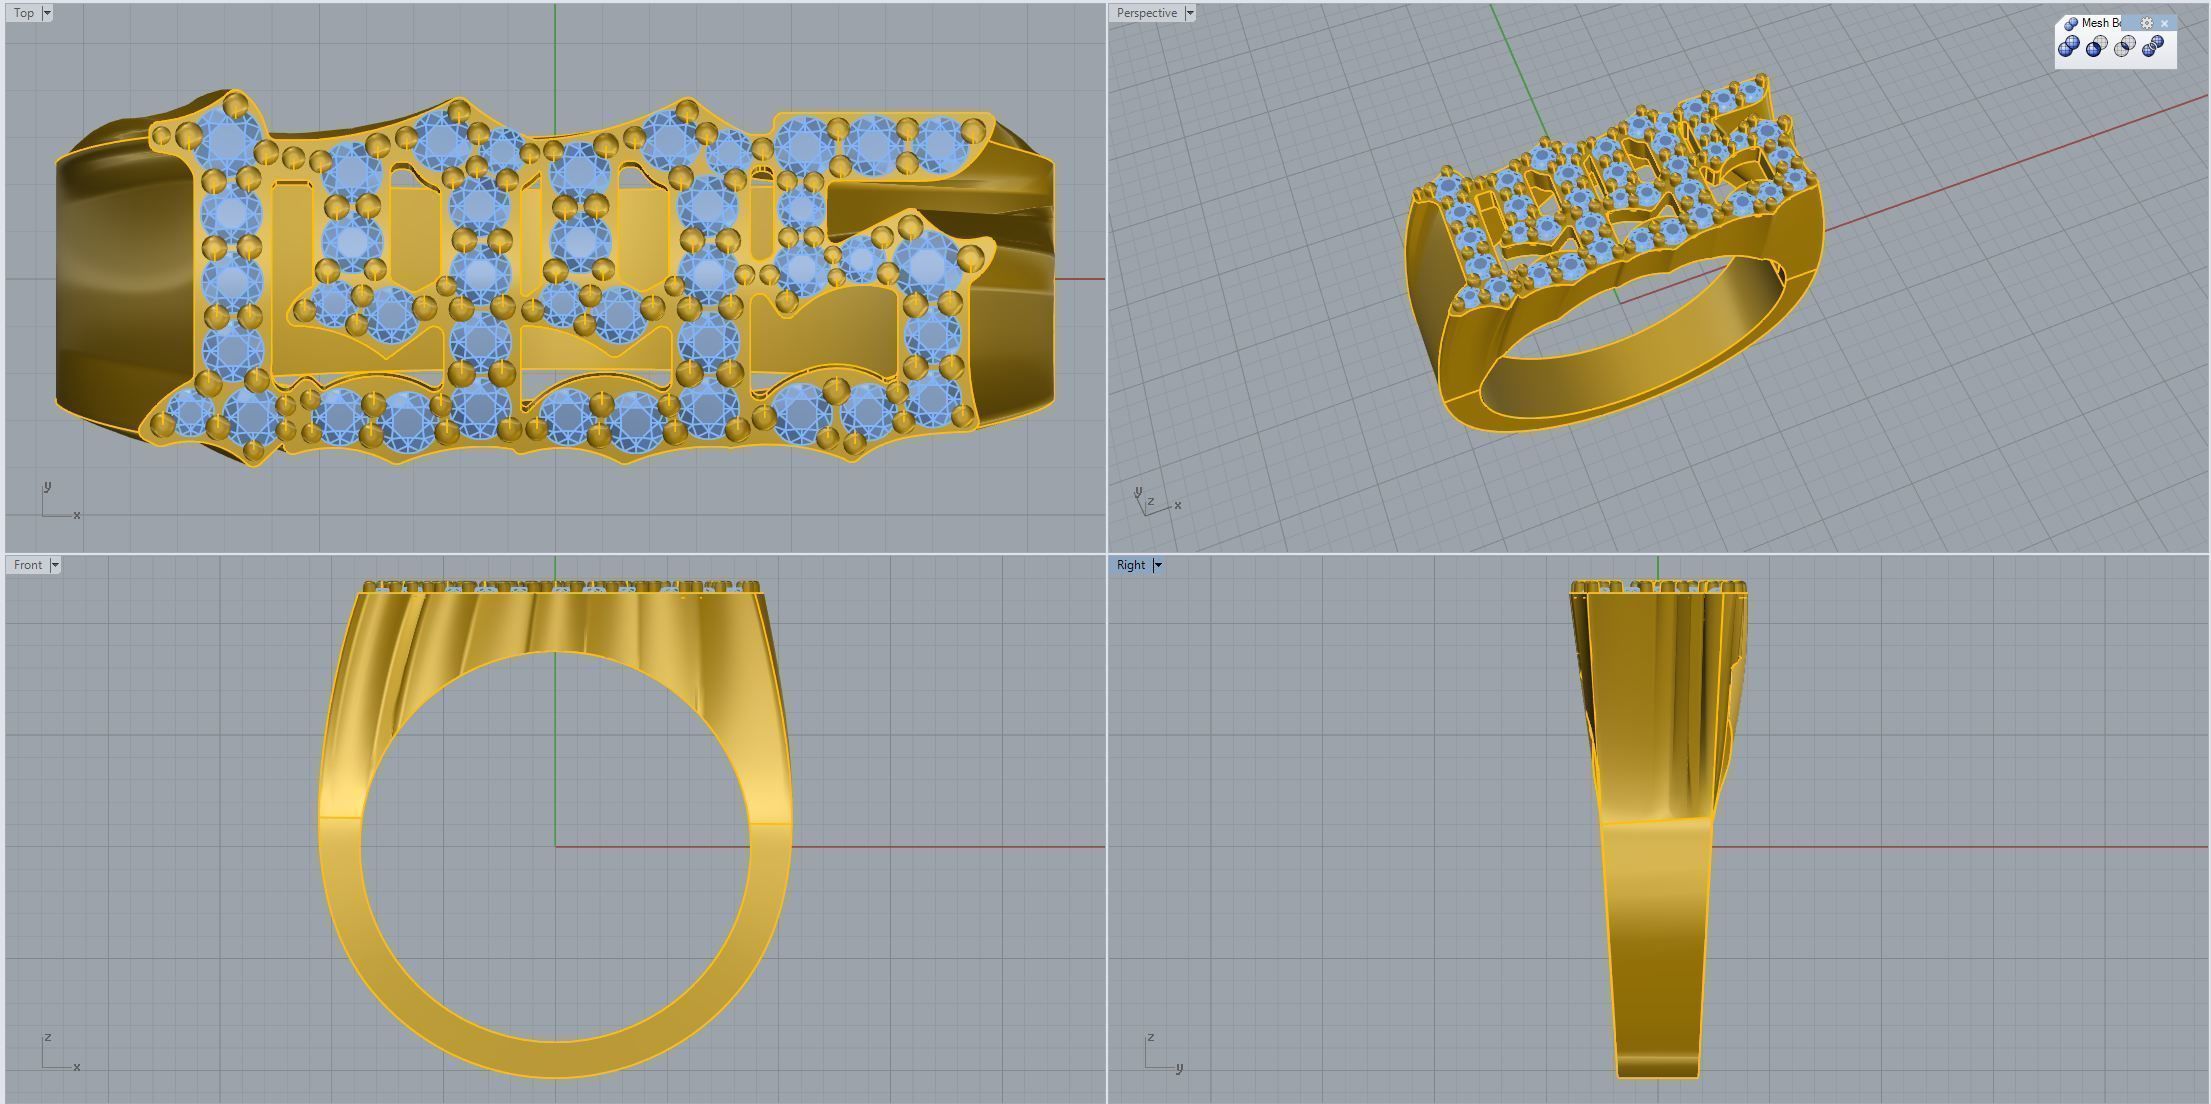Click the Mesh Boolean Intersection icon

(x=2125, y=46)
